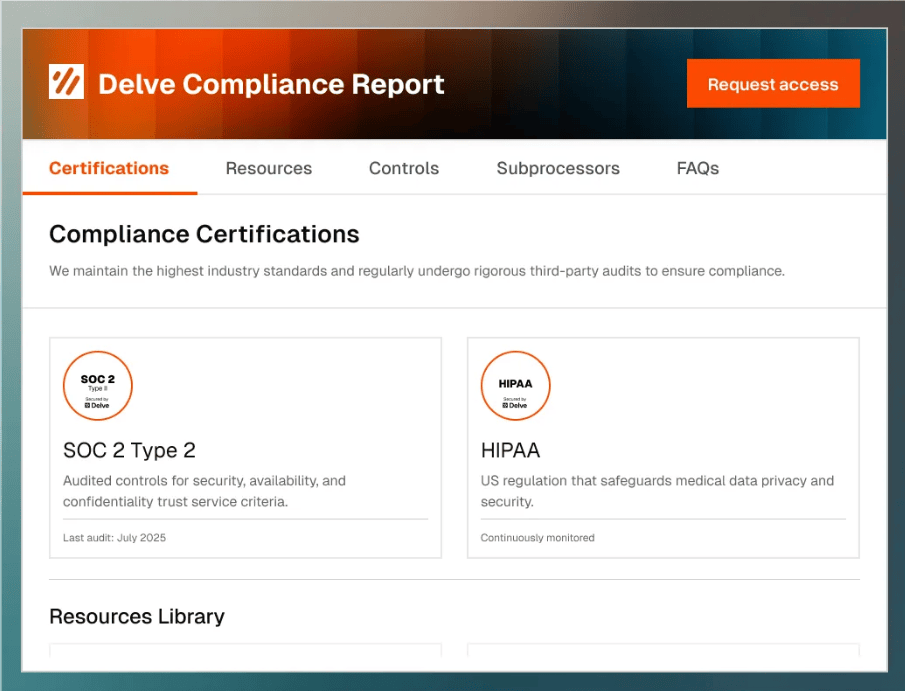Click the Delve logo icon in header
This screenshot has height=691, width=905.
pyautogui.click(x=65, y=82)
